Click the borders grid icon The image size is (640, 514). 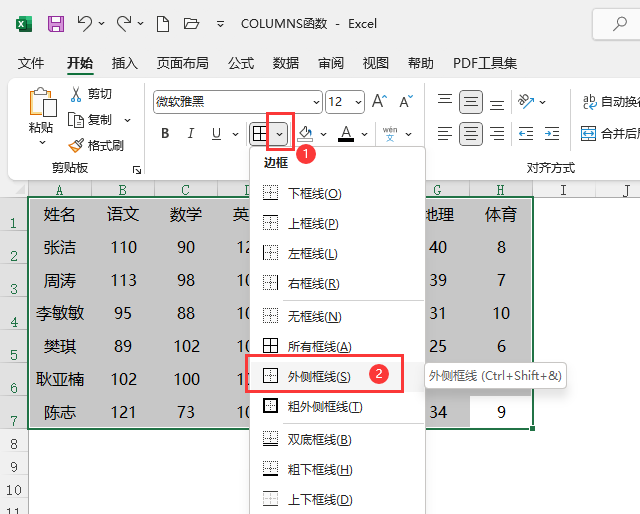(x=260, y=134)
